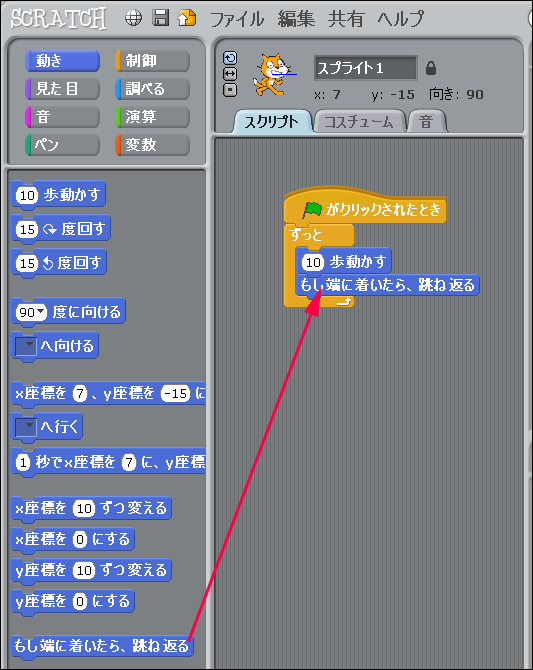Open the 90 degrees direction dropdown

coord(41,312)
